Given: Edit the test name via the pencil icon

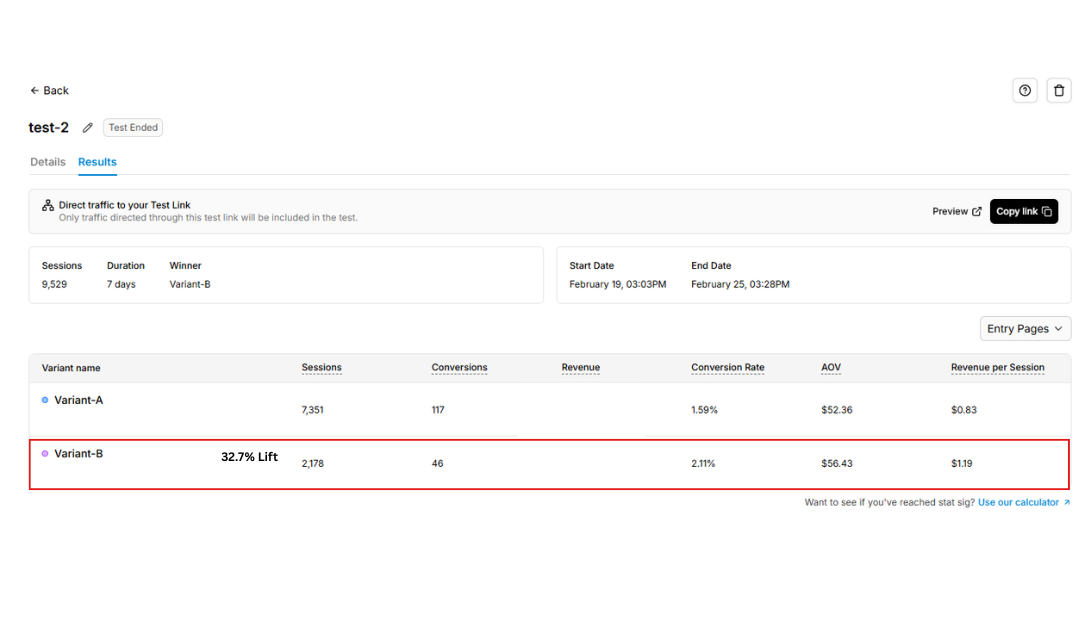Looking at the screenshot, I should pos(86,127).
